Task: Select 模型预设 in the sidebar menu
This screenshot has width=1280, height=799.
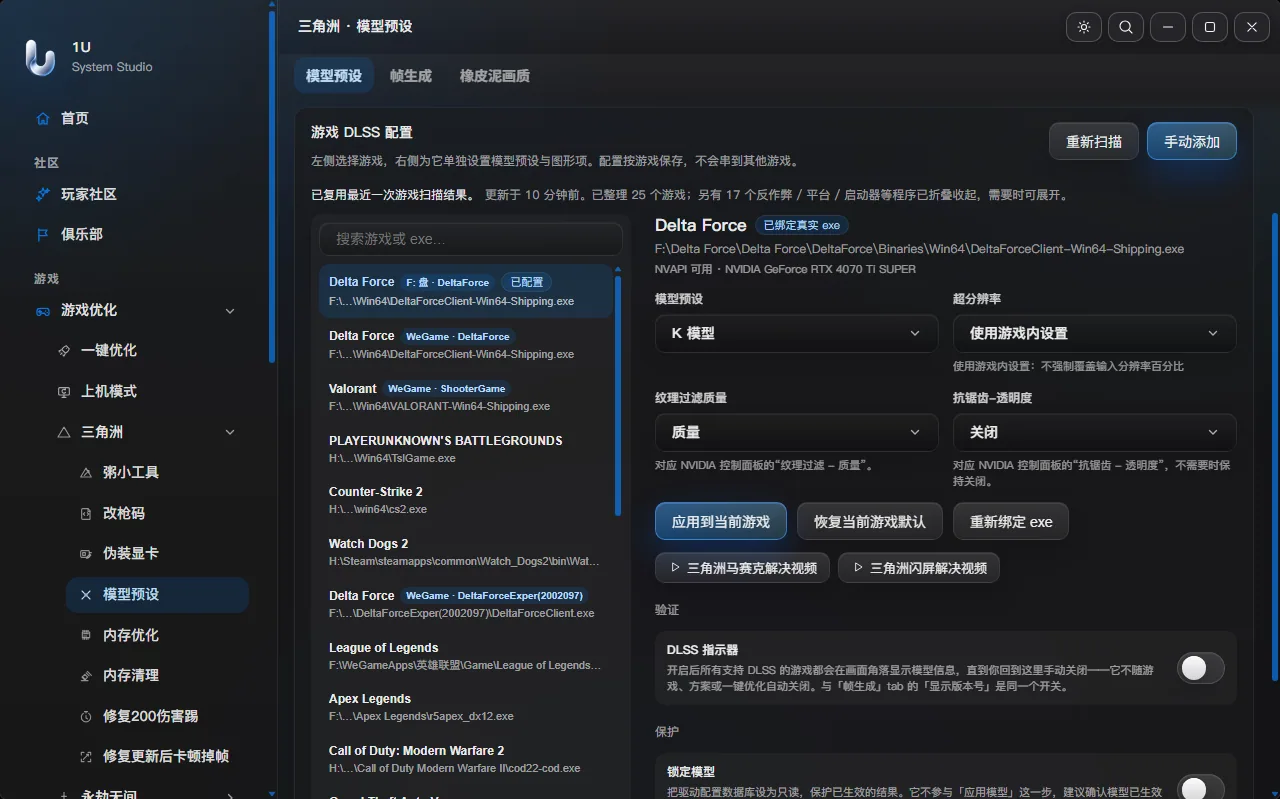Action: click(157, 594)
